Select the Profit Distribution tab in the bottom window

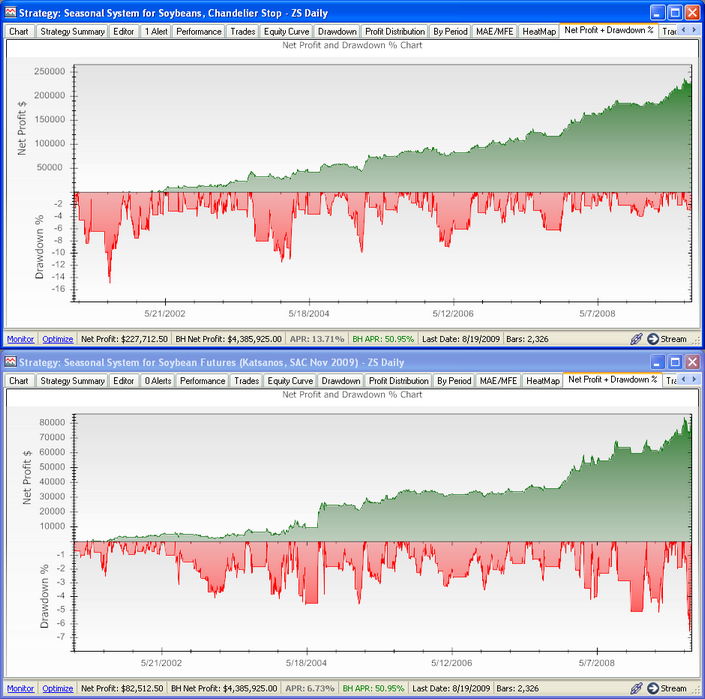pos(395,380)
